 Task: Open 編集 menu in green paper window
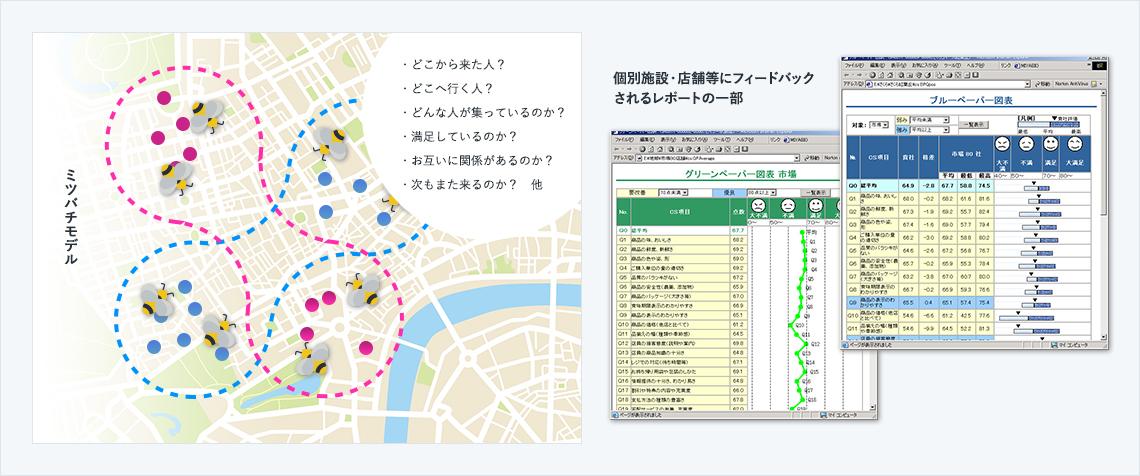coord(647,140)
